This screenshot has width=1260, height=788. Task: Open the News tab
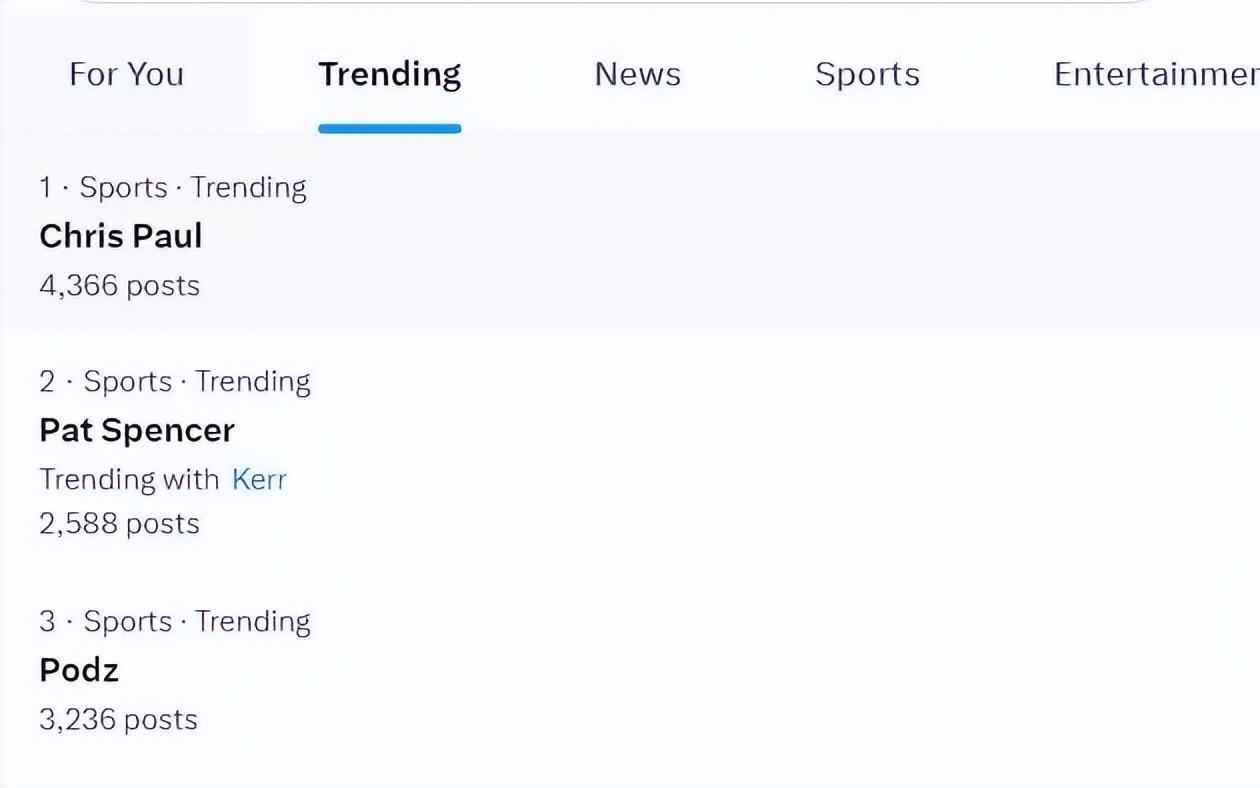click(637, 74)
